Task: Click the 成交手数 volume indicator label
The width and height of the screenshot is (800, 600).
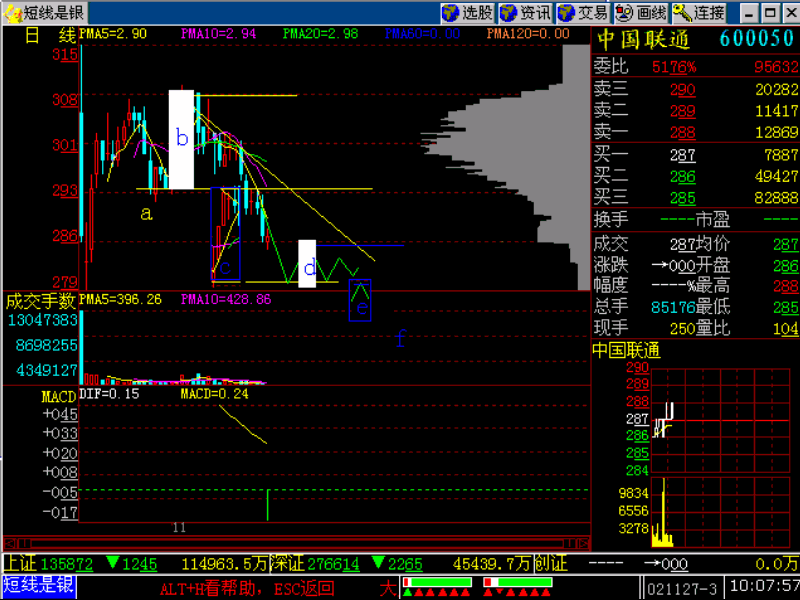Action: point(40,301)
